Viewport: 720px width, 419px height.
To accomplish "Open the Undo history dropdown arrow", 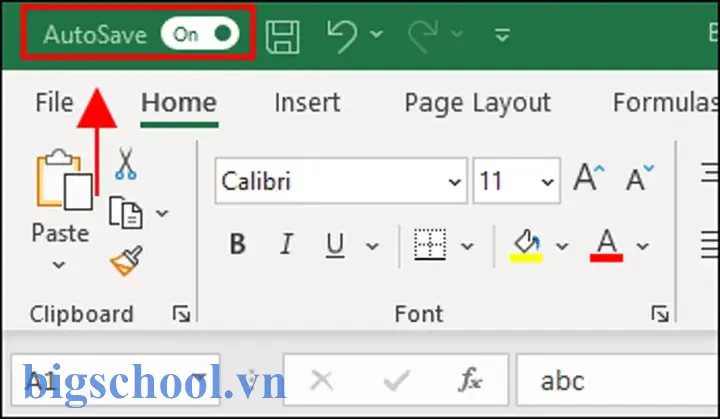I will click(377, 34).
